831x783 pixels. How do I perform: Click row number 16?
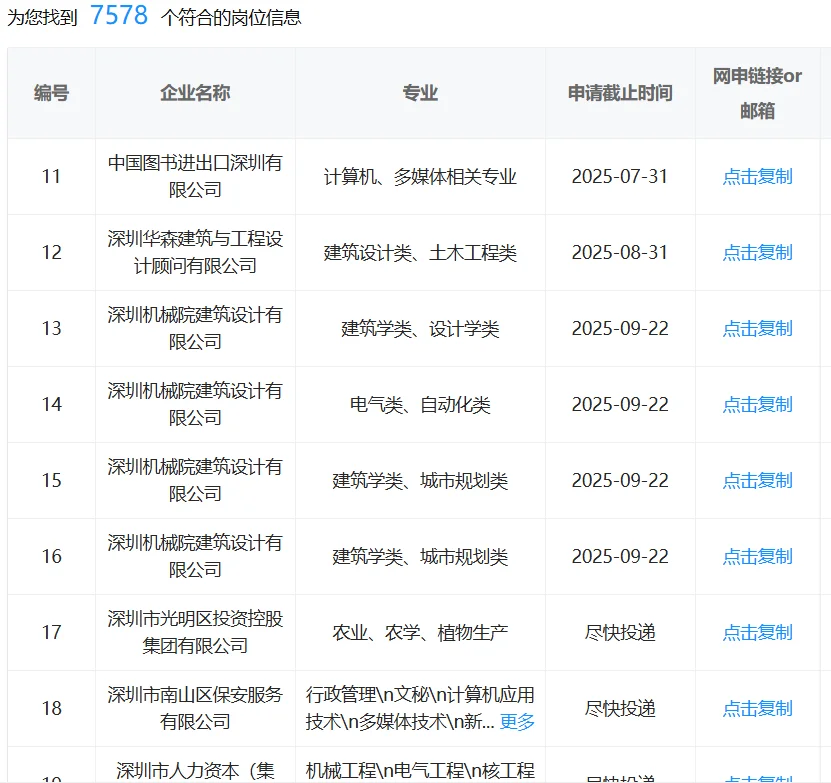(51, 557)
